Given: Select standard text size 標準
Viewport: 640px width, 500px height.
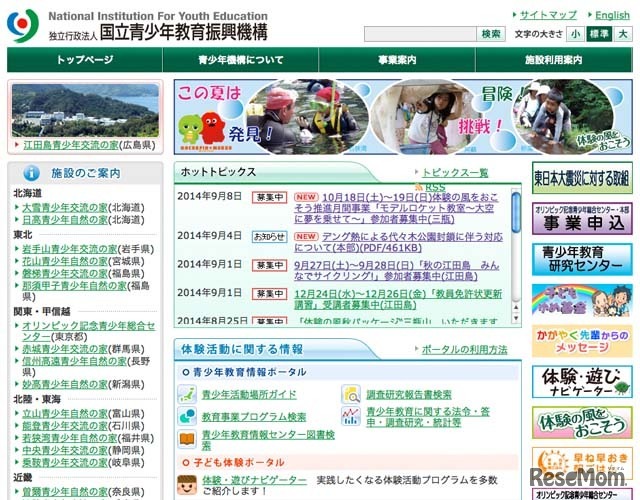Looking at the screenshot, I should 599,34.
